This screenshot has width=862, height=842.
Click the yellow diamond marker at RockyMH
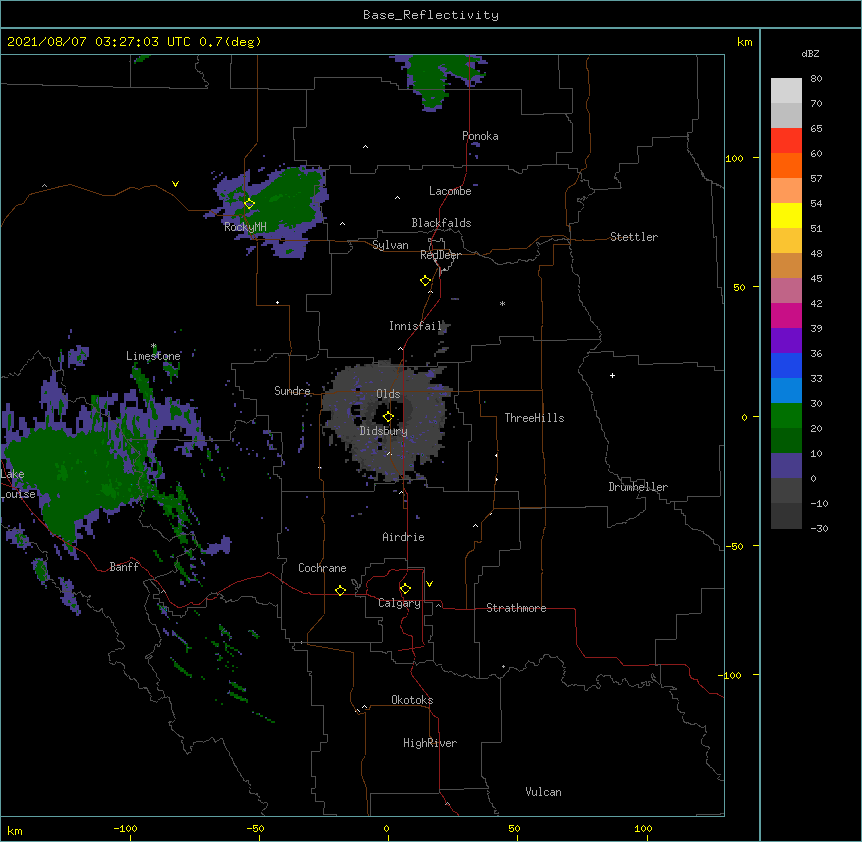249,204
